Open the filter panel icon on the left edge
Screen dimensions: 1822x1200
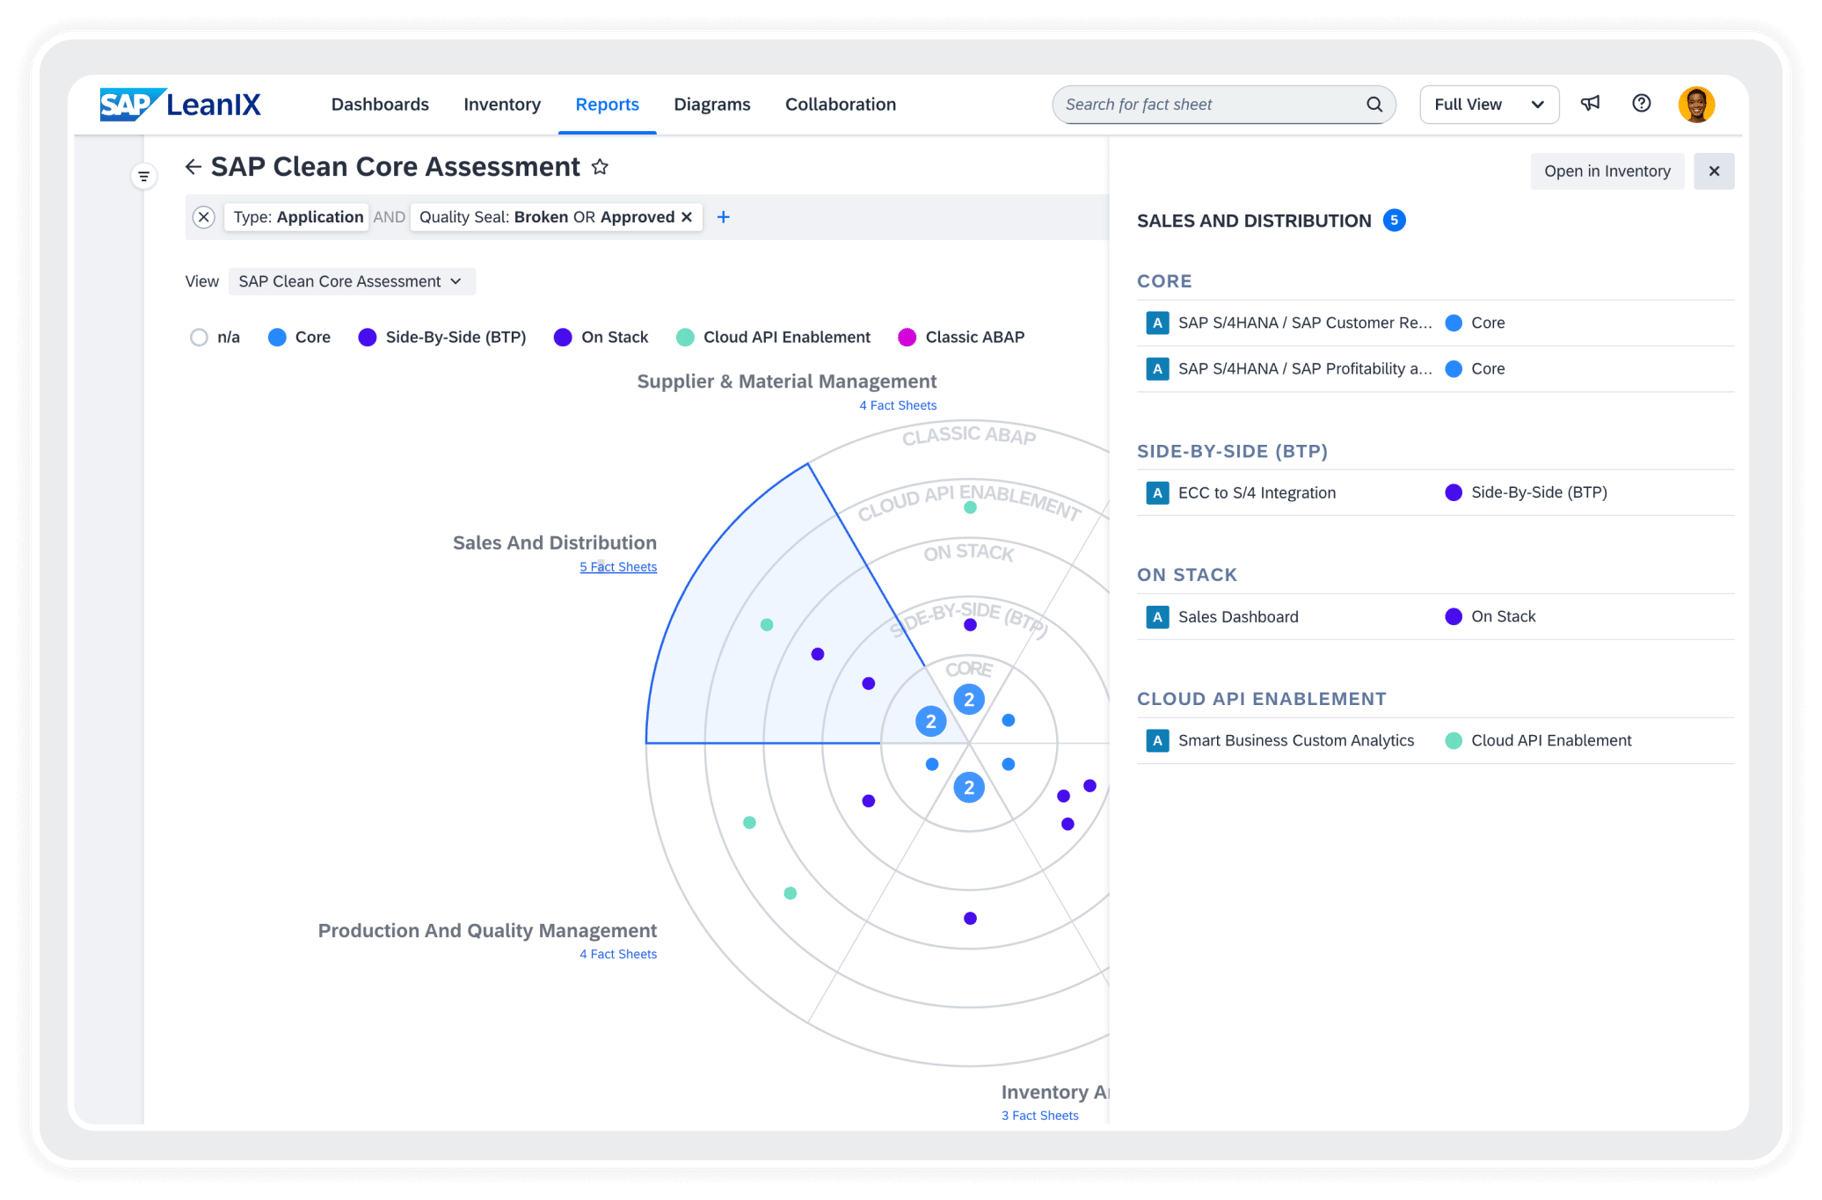click(143, 175)
